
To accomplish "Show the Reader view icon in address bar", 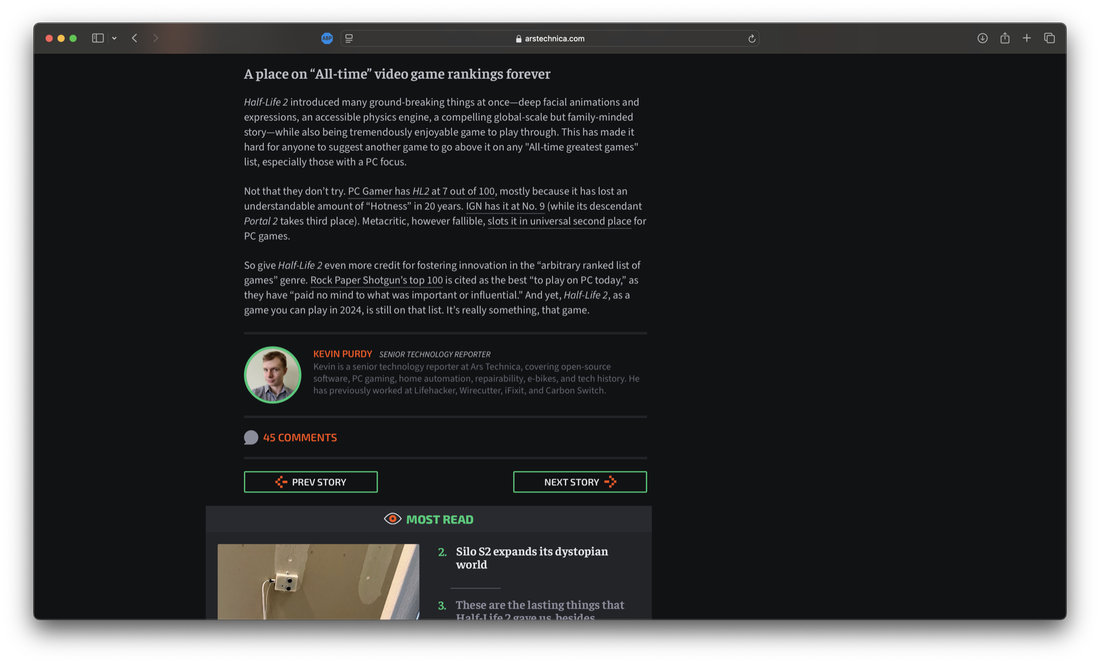I will [349, 39].
